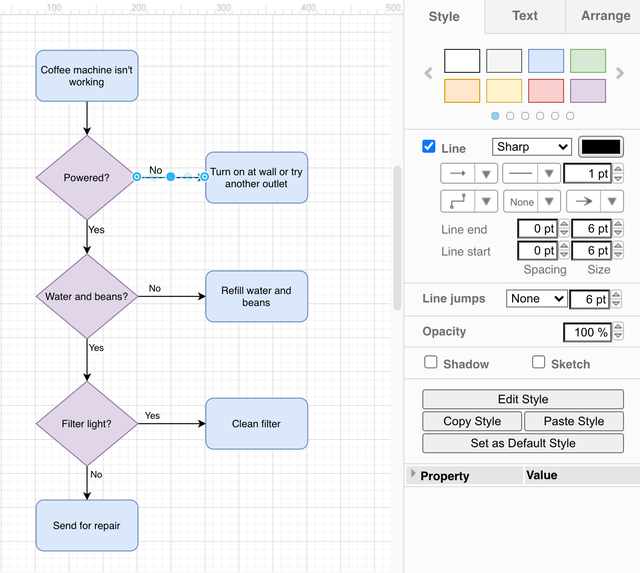Open the connection arrow style picker
The width and height of the screenshot is (640, 573).
469,173
